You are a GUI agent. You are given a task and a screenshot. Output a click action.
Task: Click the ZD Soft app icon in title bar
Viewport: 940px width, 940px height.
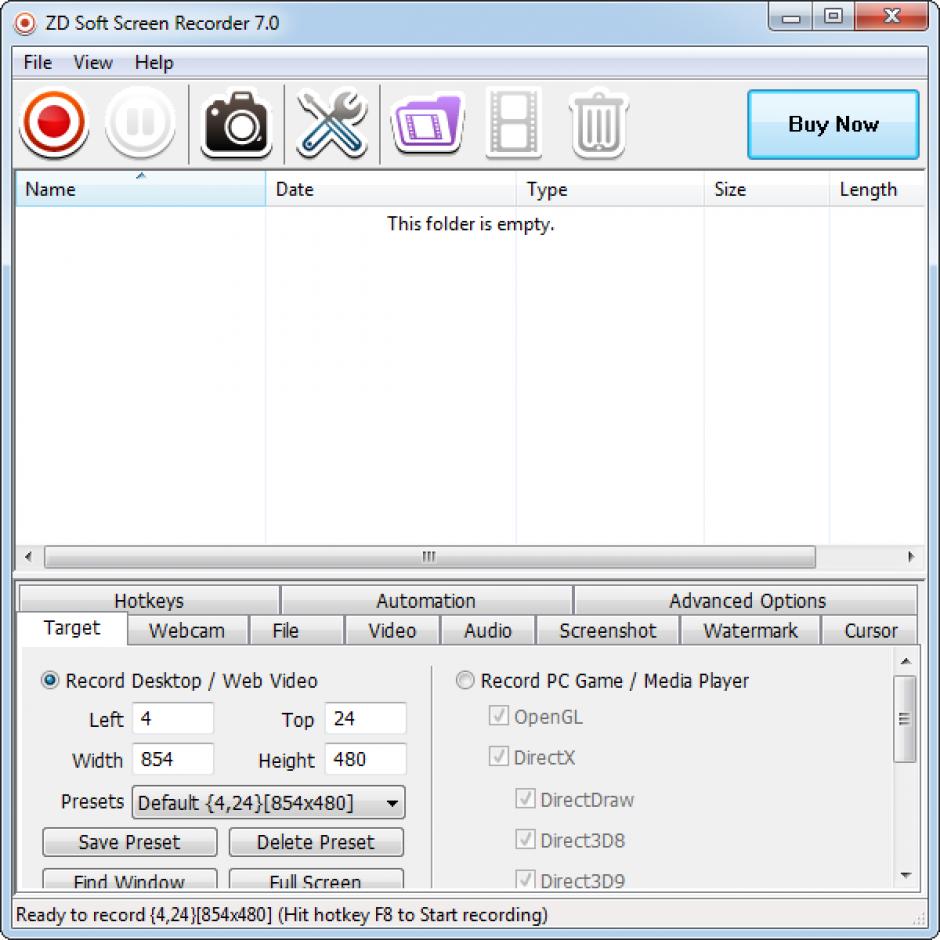coord(25,23)
